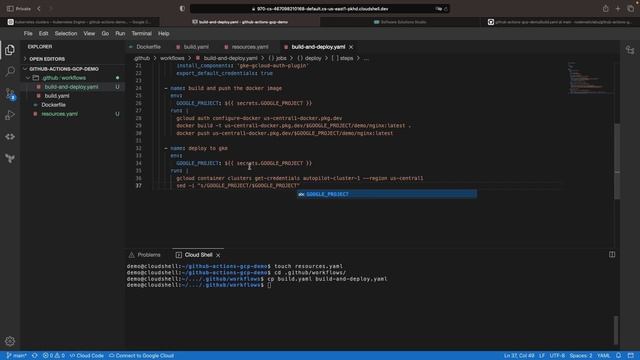Open the Explorer view in activity bar
The width and height of the screenshot is (640, 360).
[10, 50]
